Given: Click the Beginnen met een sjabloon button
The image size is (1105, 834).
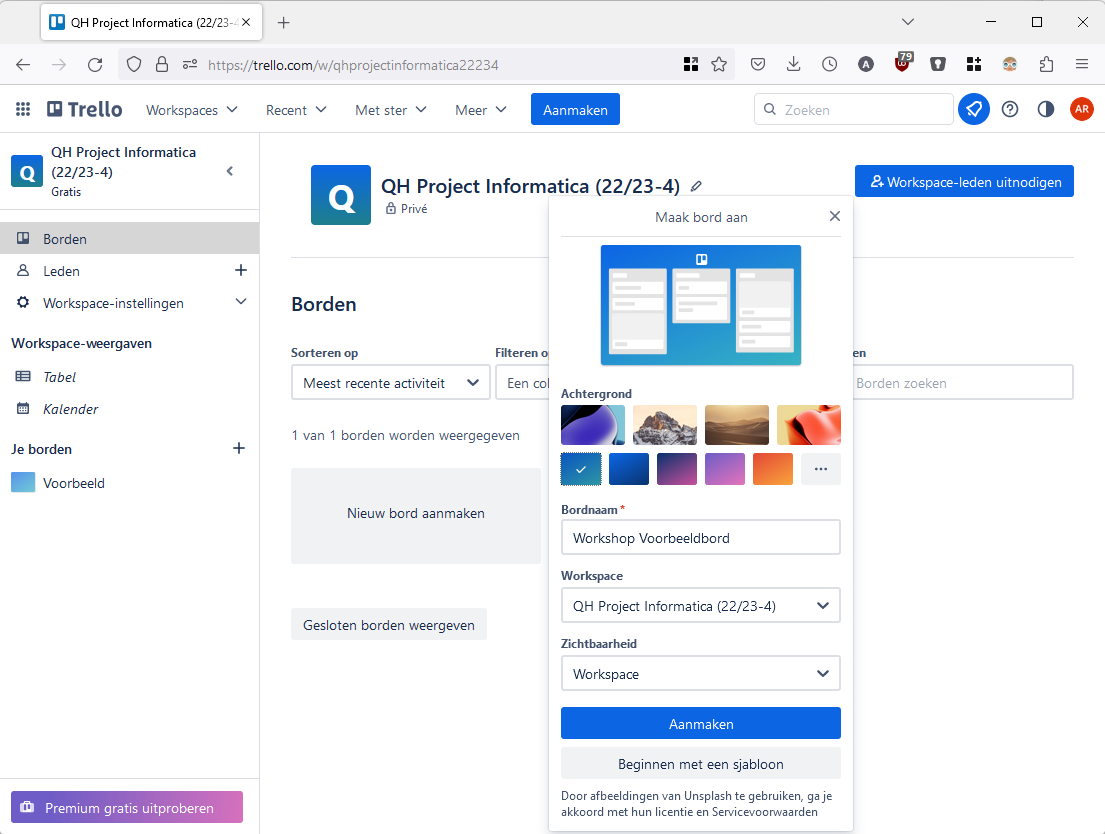Looking at the screenshot, I should tap(700, 764).
